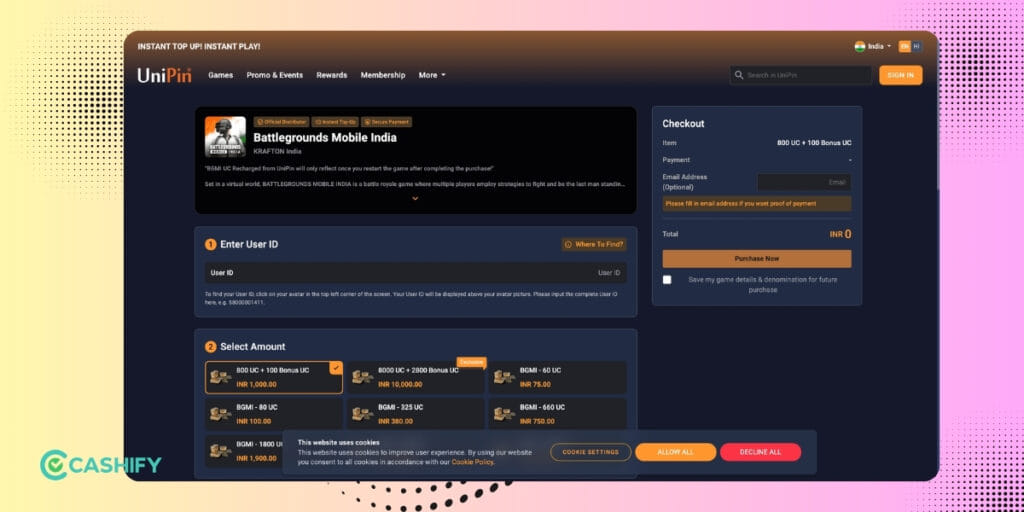The width and height of the screenshot is (1024, 512).
Task: Select the 8000 UC + 2800 Bonus UC option
Action: pyautogui.click(x=415, y=377)
